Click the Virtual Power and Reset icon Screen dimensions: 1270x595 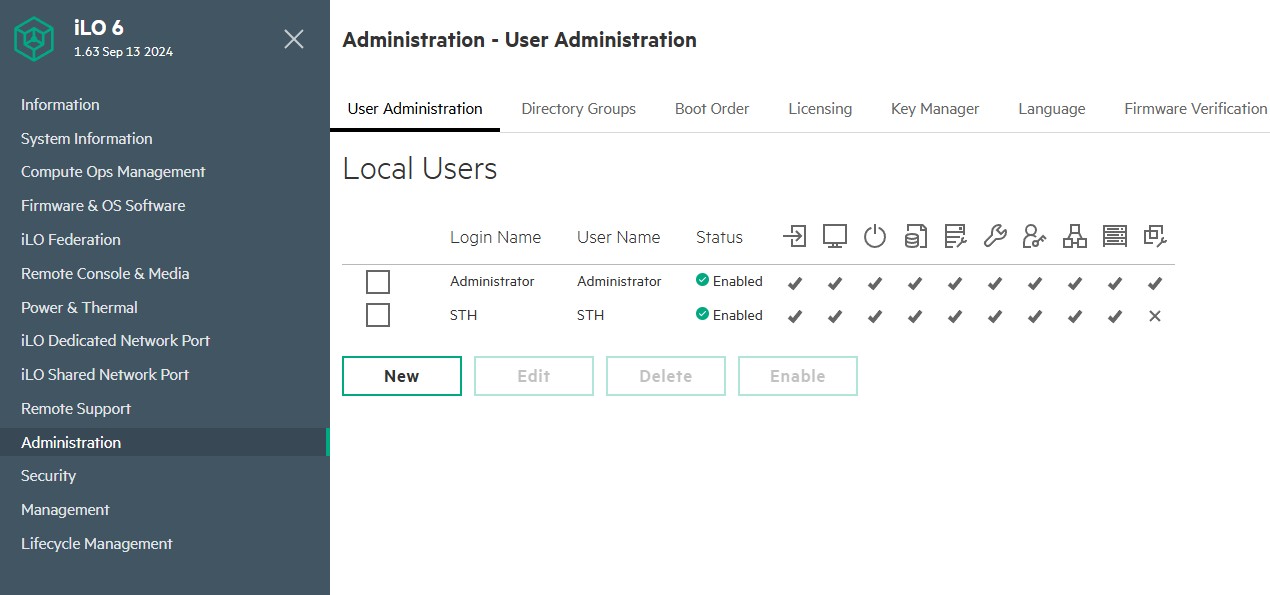(875, 236)
